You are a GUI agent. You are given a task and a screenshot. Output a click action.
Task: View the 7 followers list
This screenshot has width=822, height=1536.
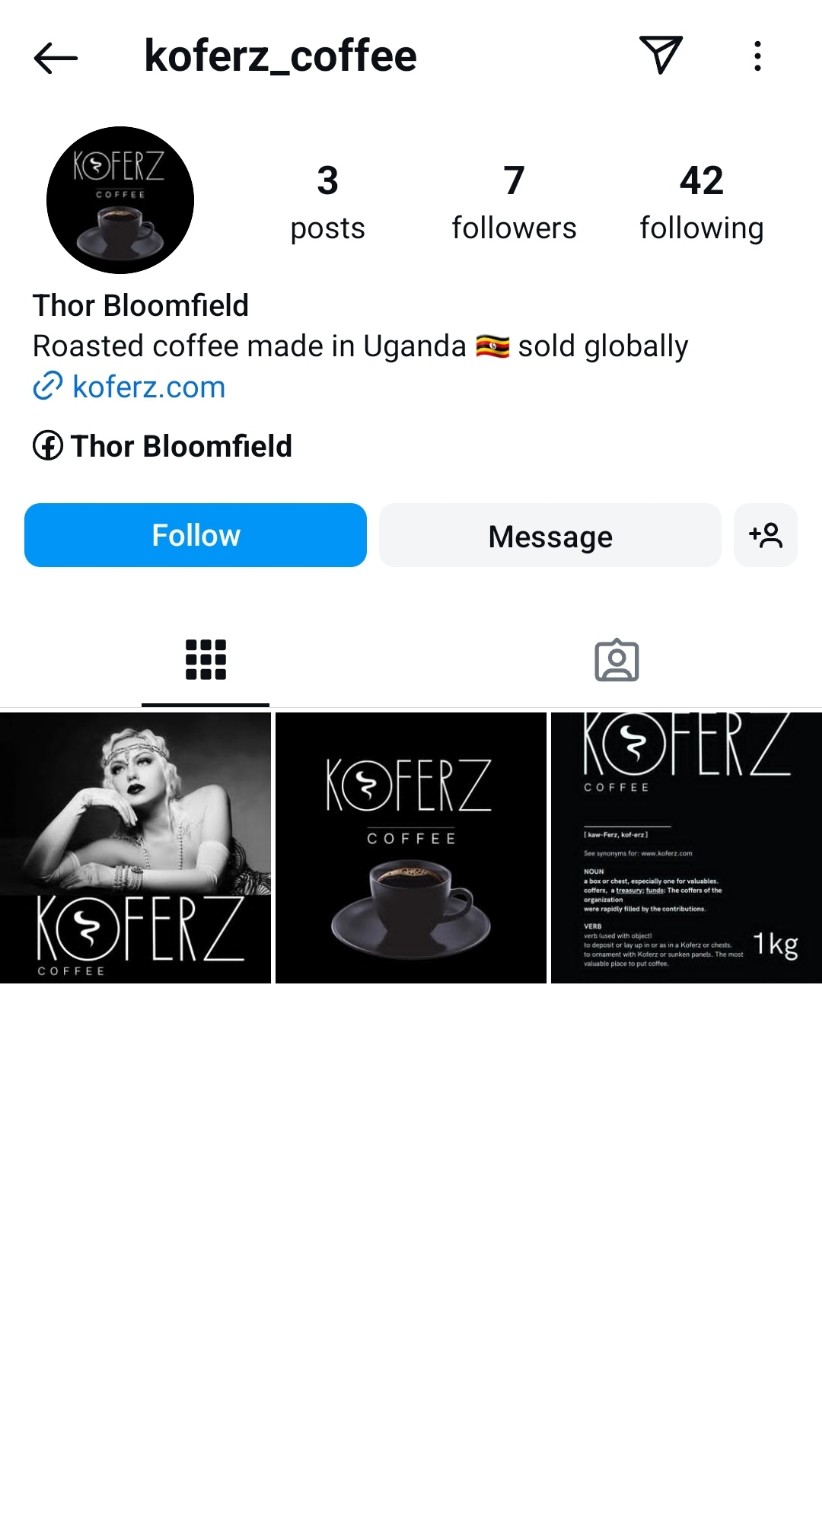[514, 203]
